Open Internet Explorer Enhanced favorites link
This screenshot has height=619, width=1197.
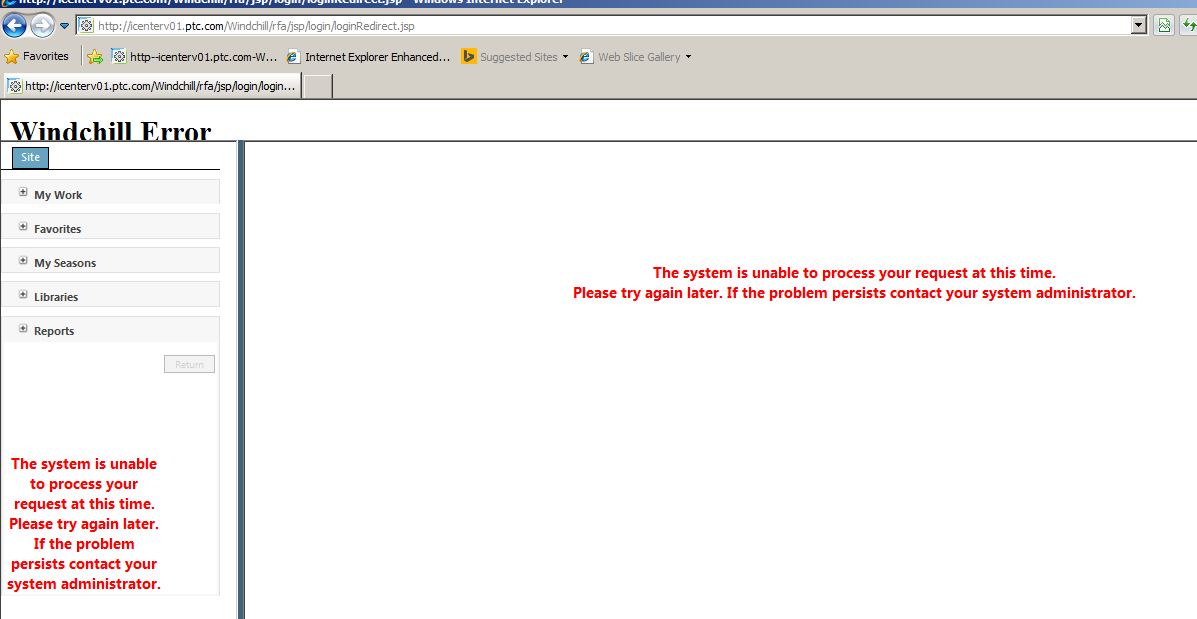tap(369, 56)
